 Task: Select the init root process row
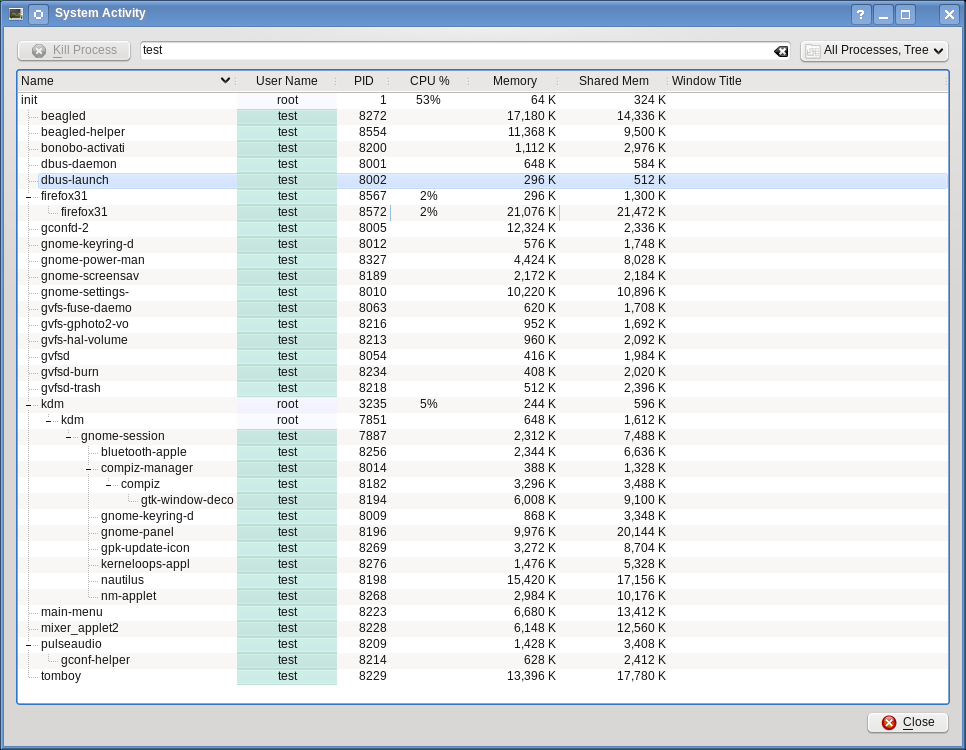(x=29, y=100)
